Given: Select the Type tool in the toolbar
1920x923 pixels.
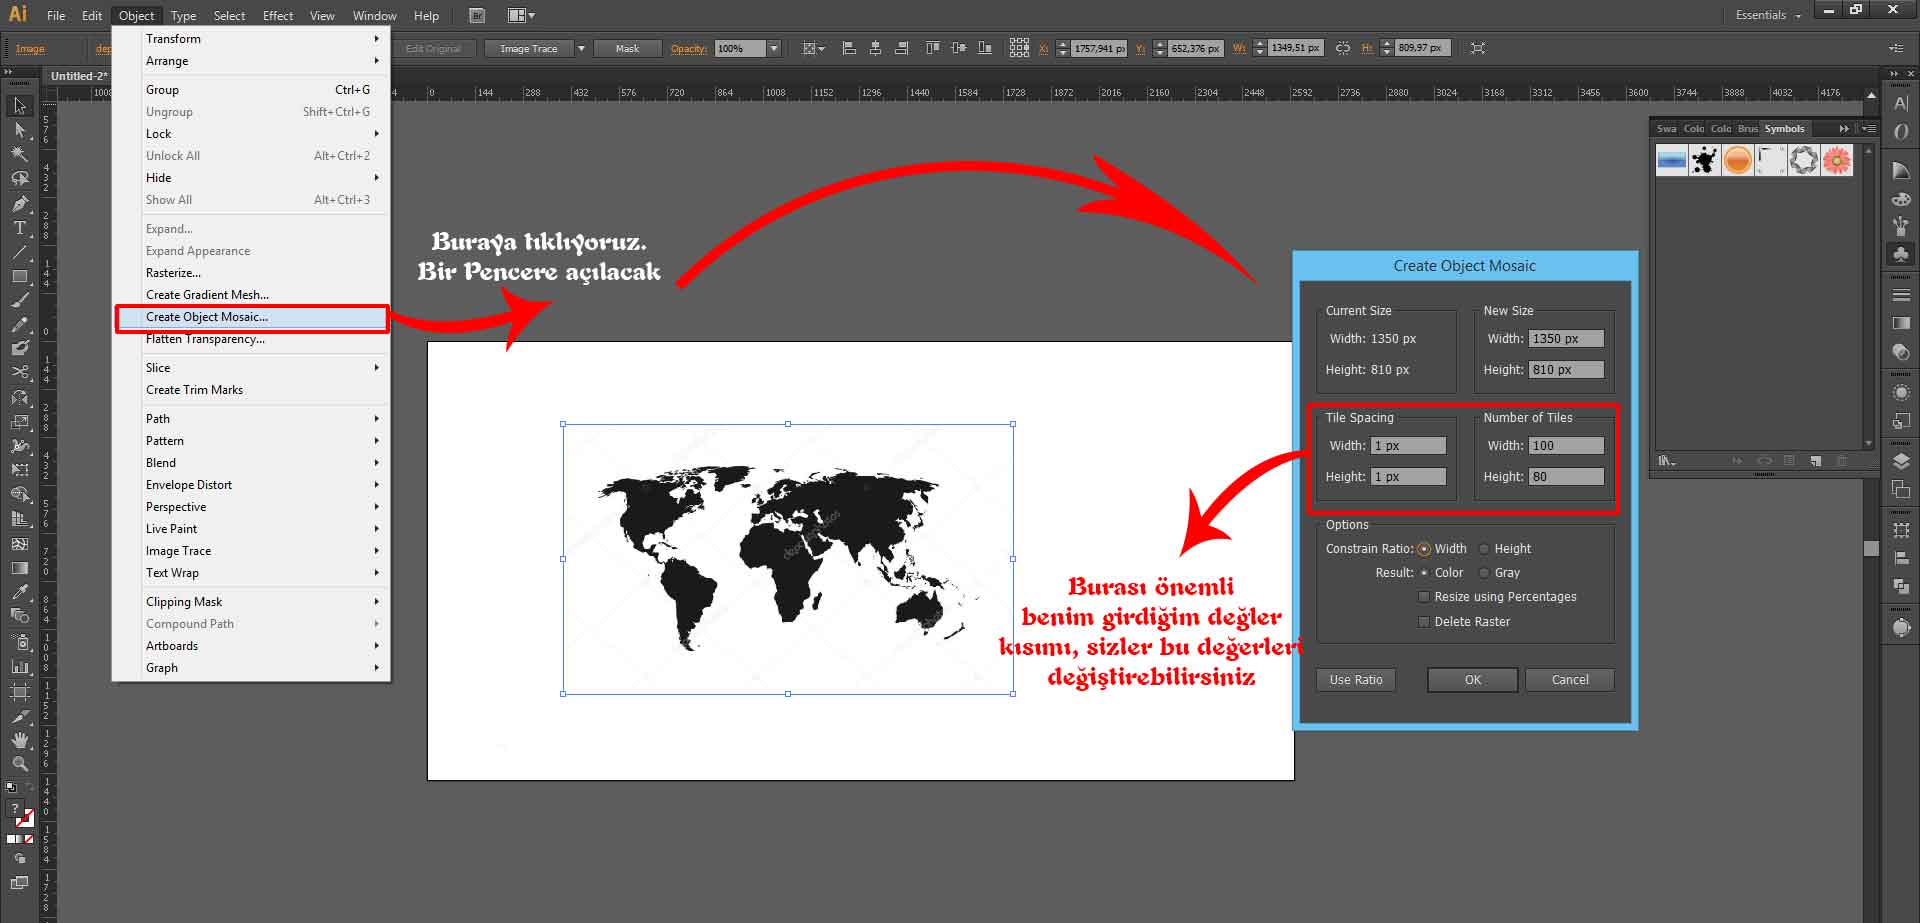Looking at the screenshot, I should (x=19, y=228).
